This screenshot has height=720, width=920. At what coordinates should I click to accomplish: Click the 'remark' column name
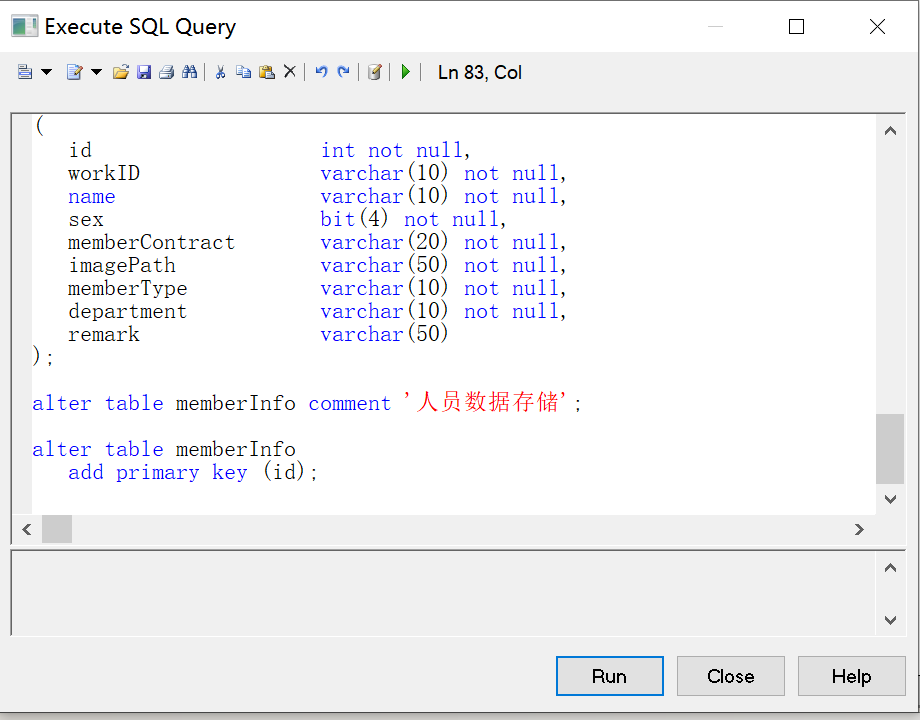[x=104, y=334]
